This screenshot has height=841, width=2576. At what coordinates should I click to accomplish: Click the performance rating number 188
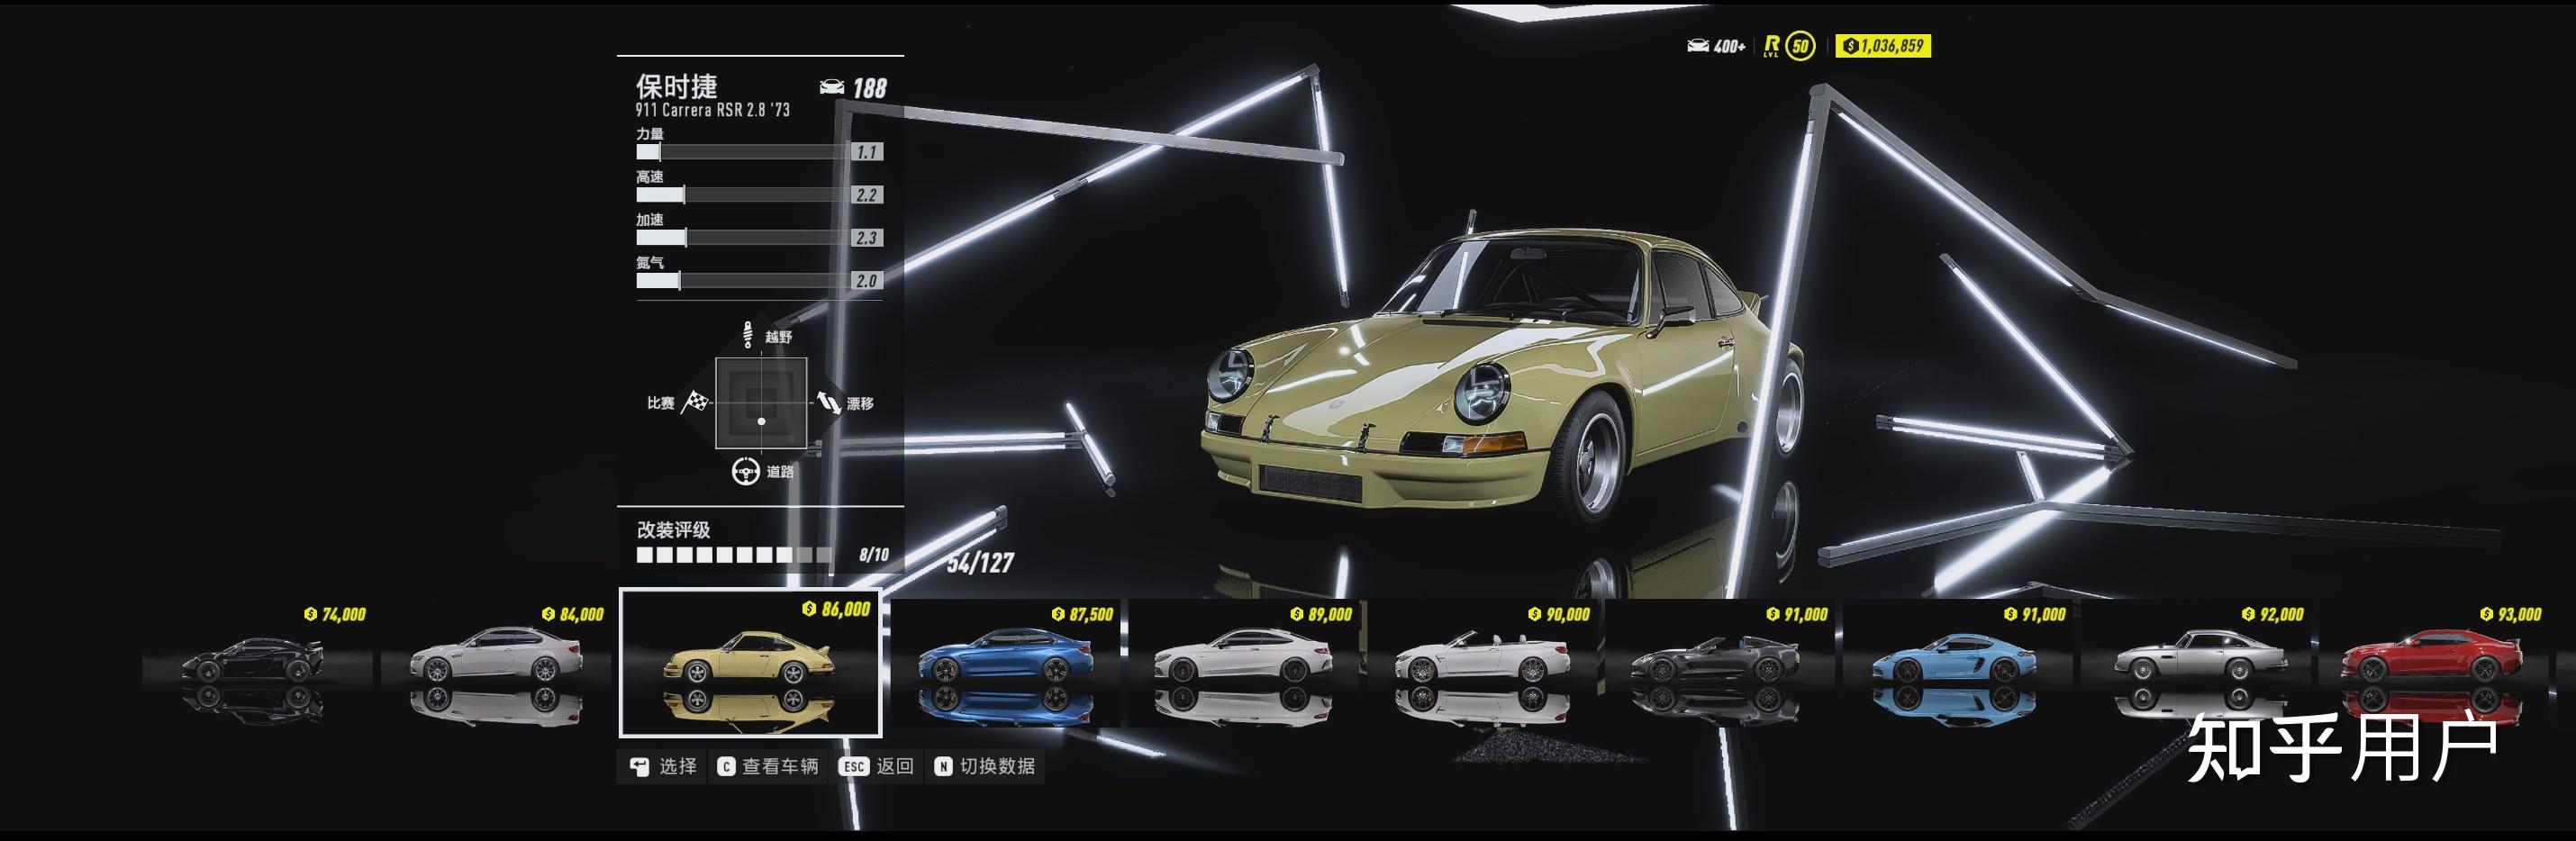[869, 88]
